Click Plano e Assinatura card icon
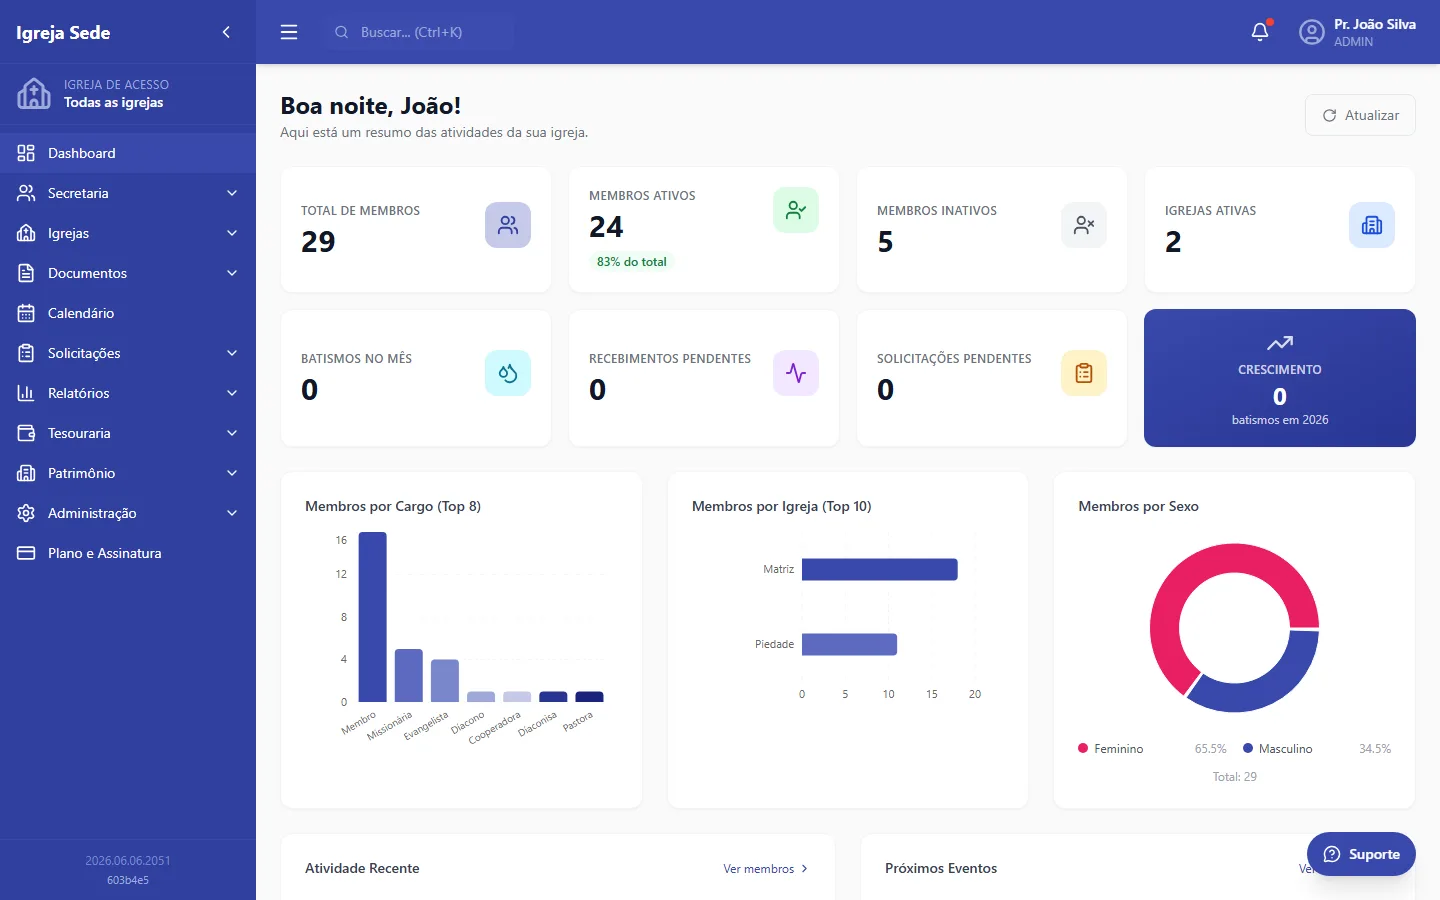 pos(26,553)
